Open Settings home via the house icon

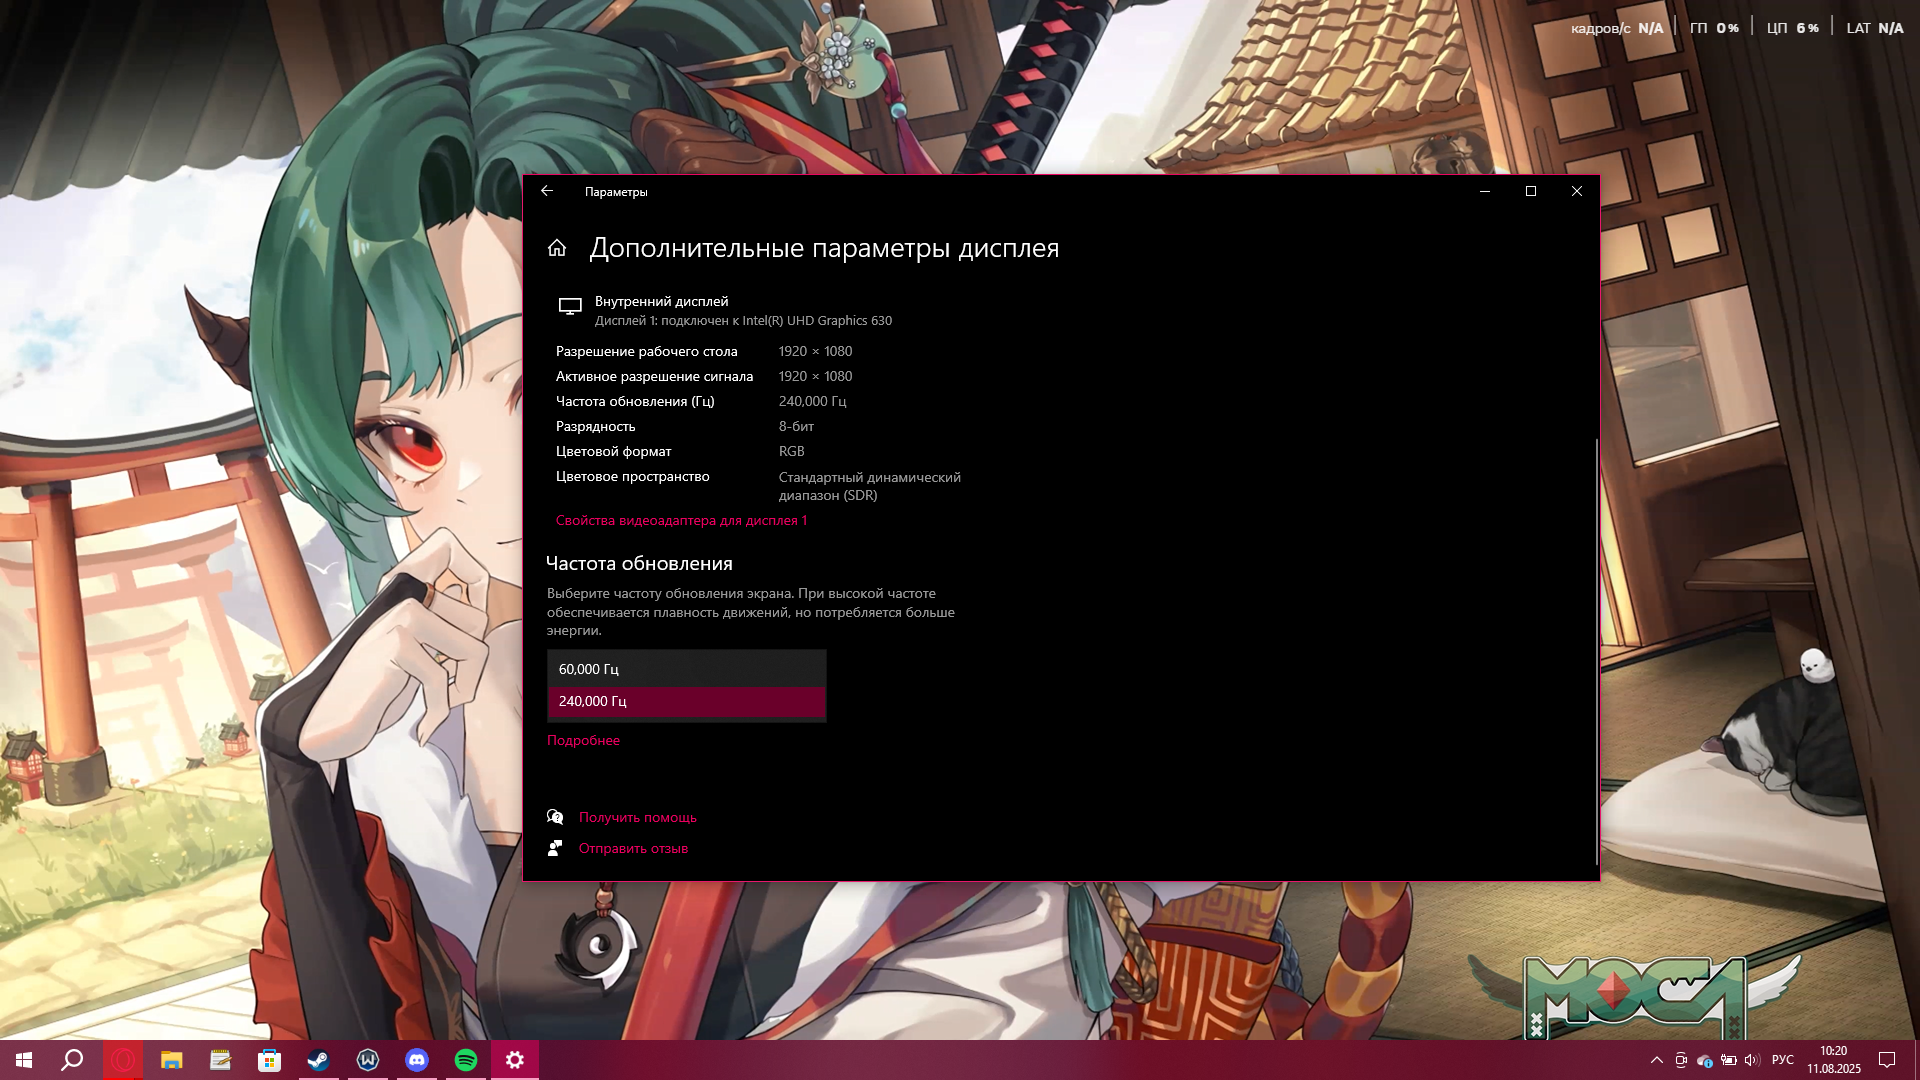(x=557, y=248)
